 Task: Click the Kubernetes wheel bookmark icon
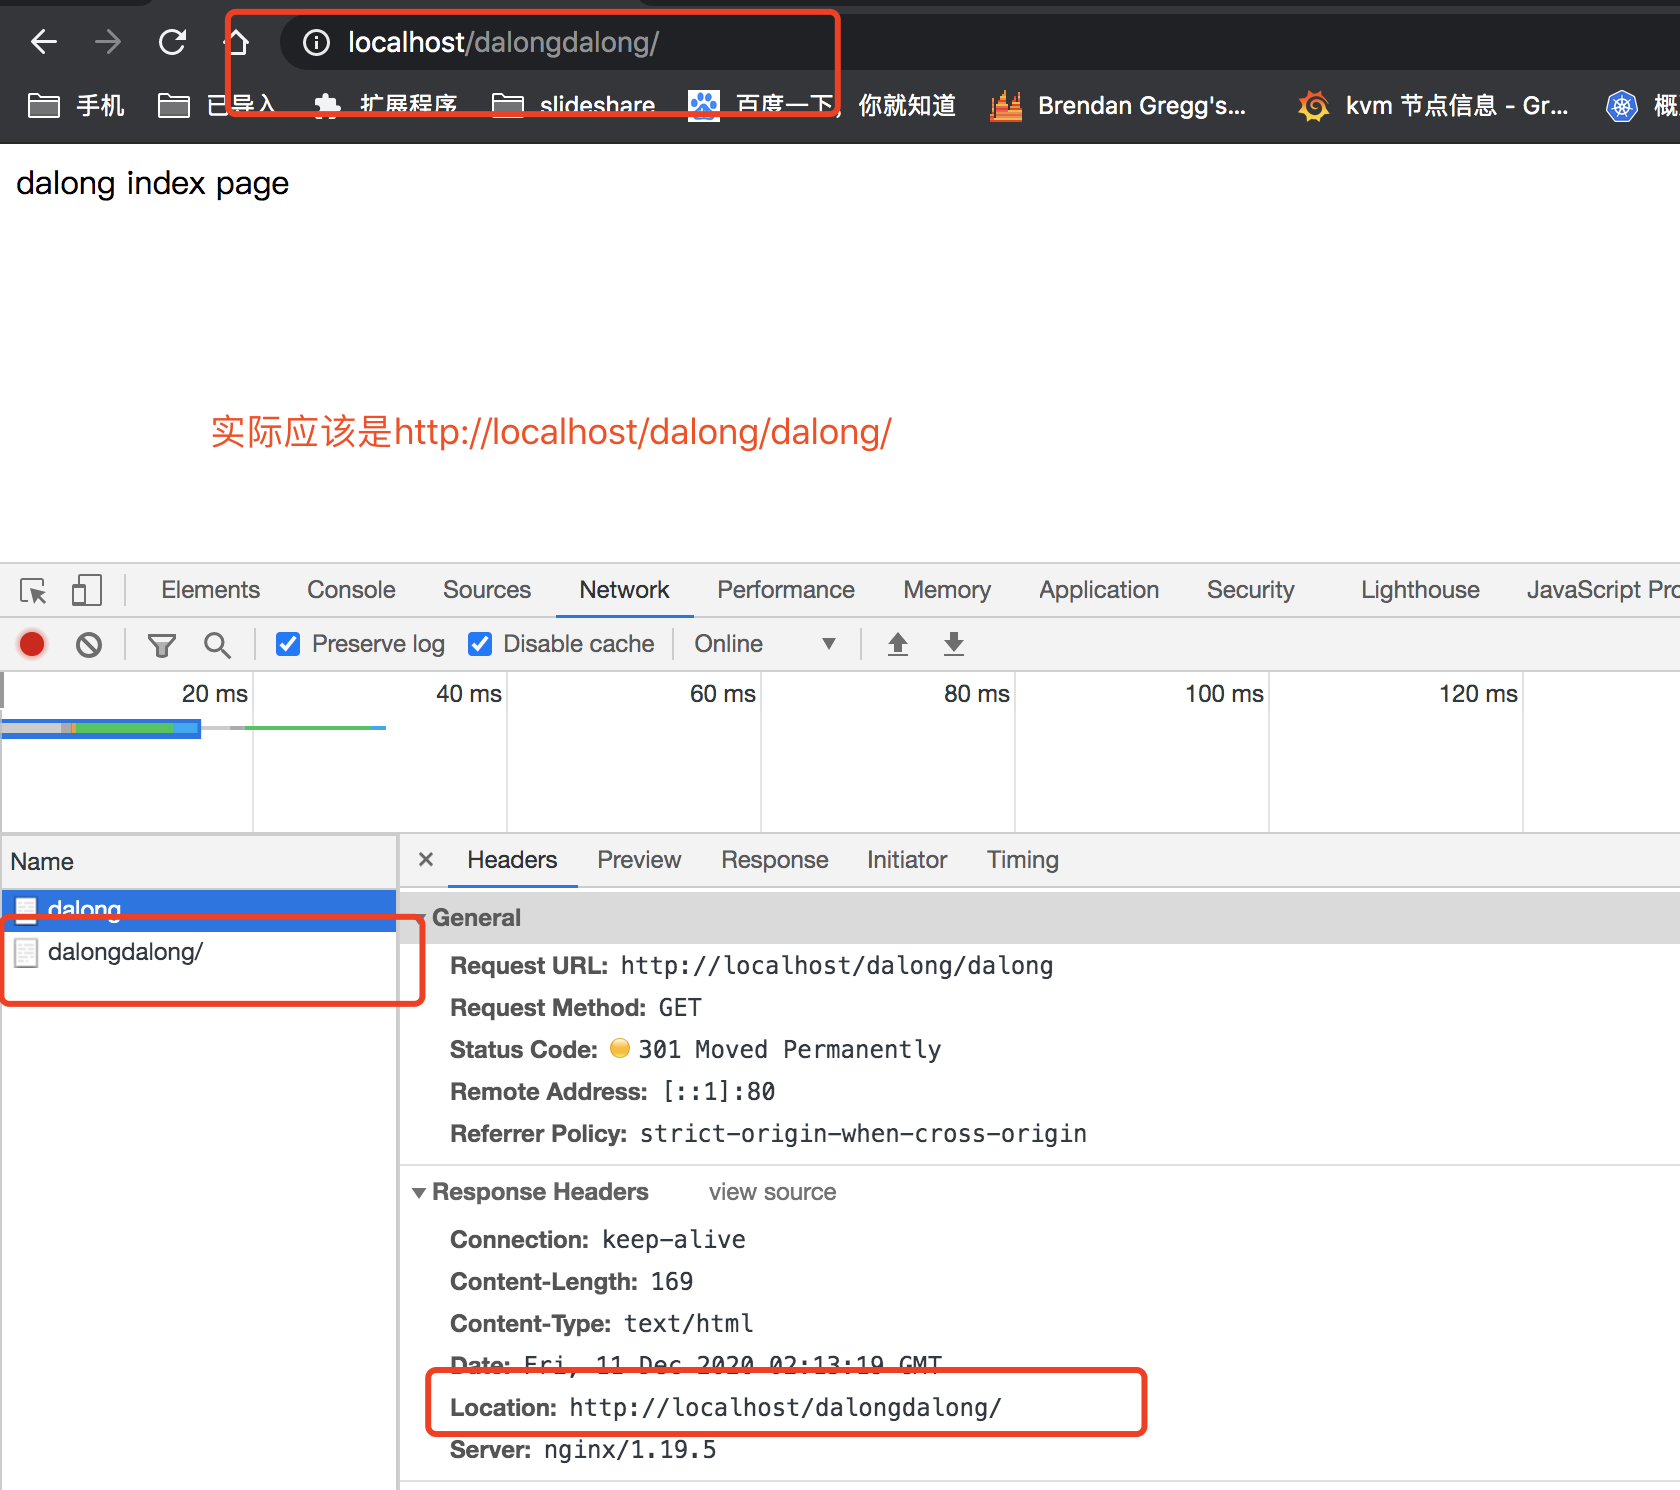coord(1622,105)
